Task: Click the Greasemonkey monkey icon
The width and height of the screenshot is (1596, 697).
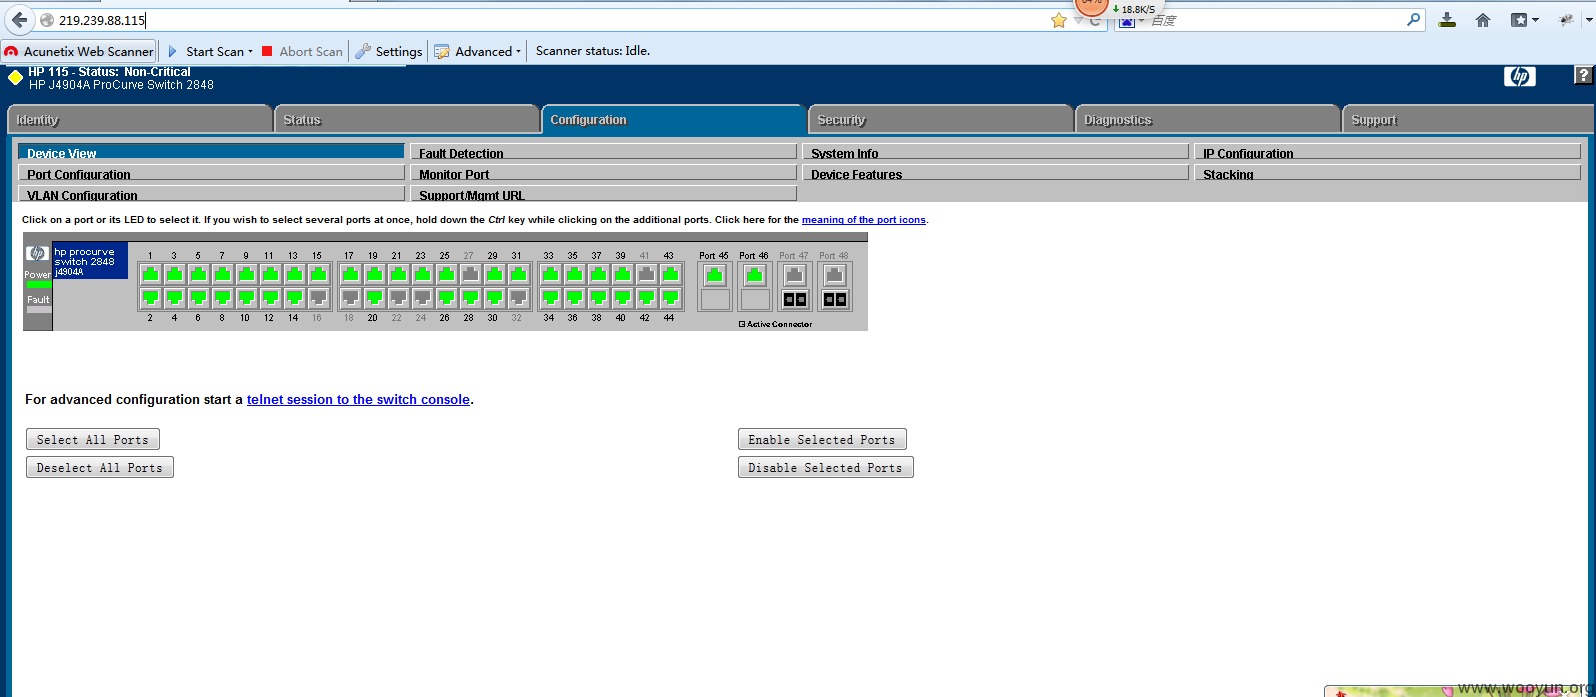Action: coord(1567,20)
